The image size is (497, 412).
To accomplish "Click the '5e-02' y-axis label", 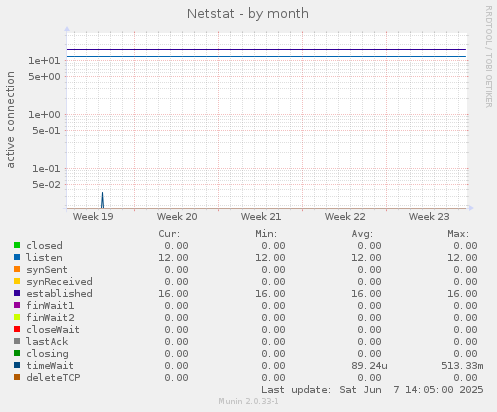I will click(46, 185).
